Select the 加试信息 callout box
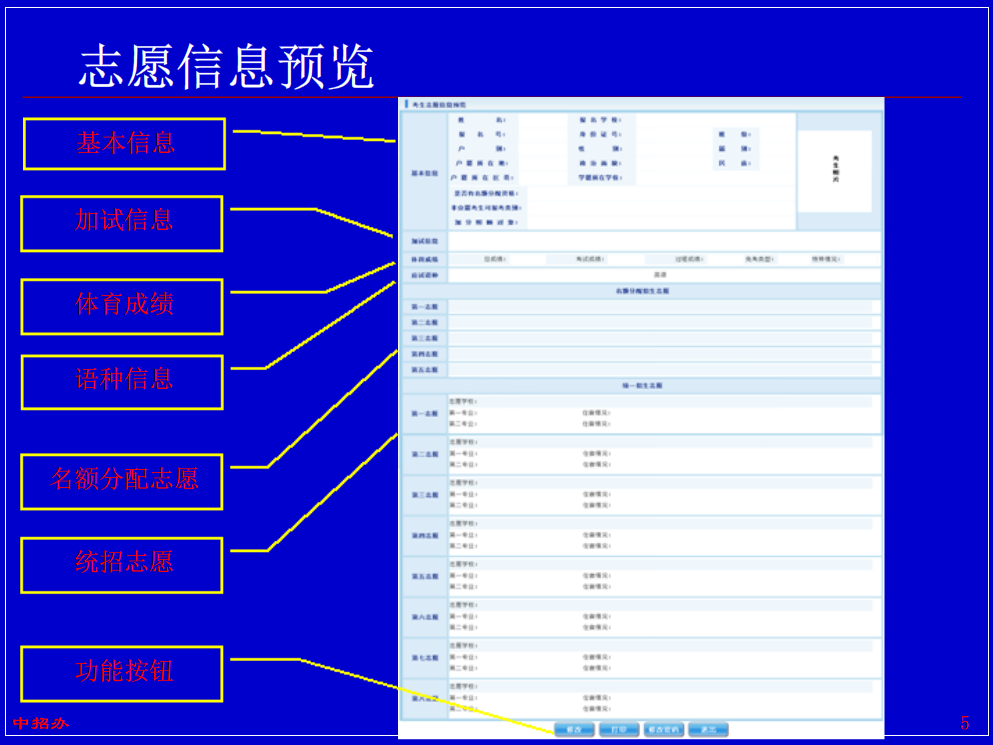 click(123, 222)
